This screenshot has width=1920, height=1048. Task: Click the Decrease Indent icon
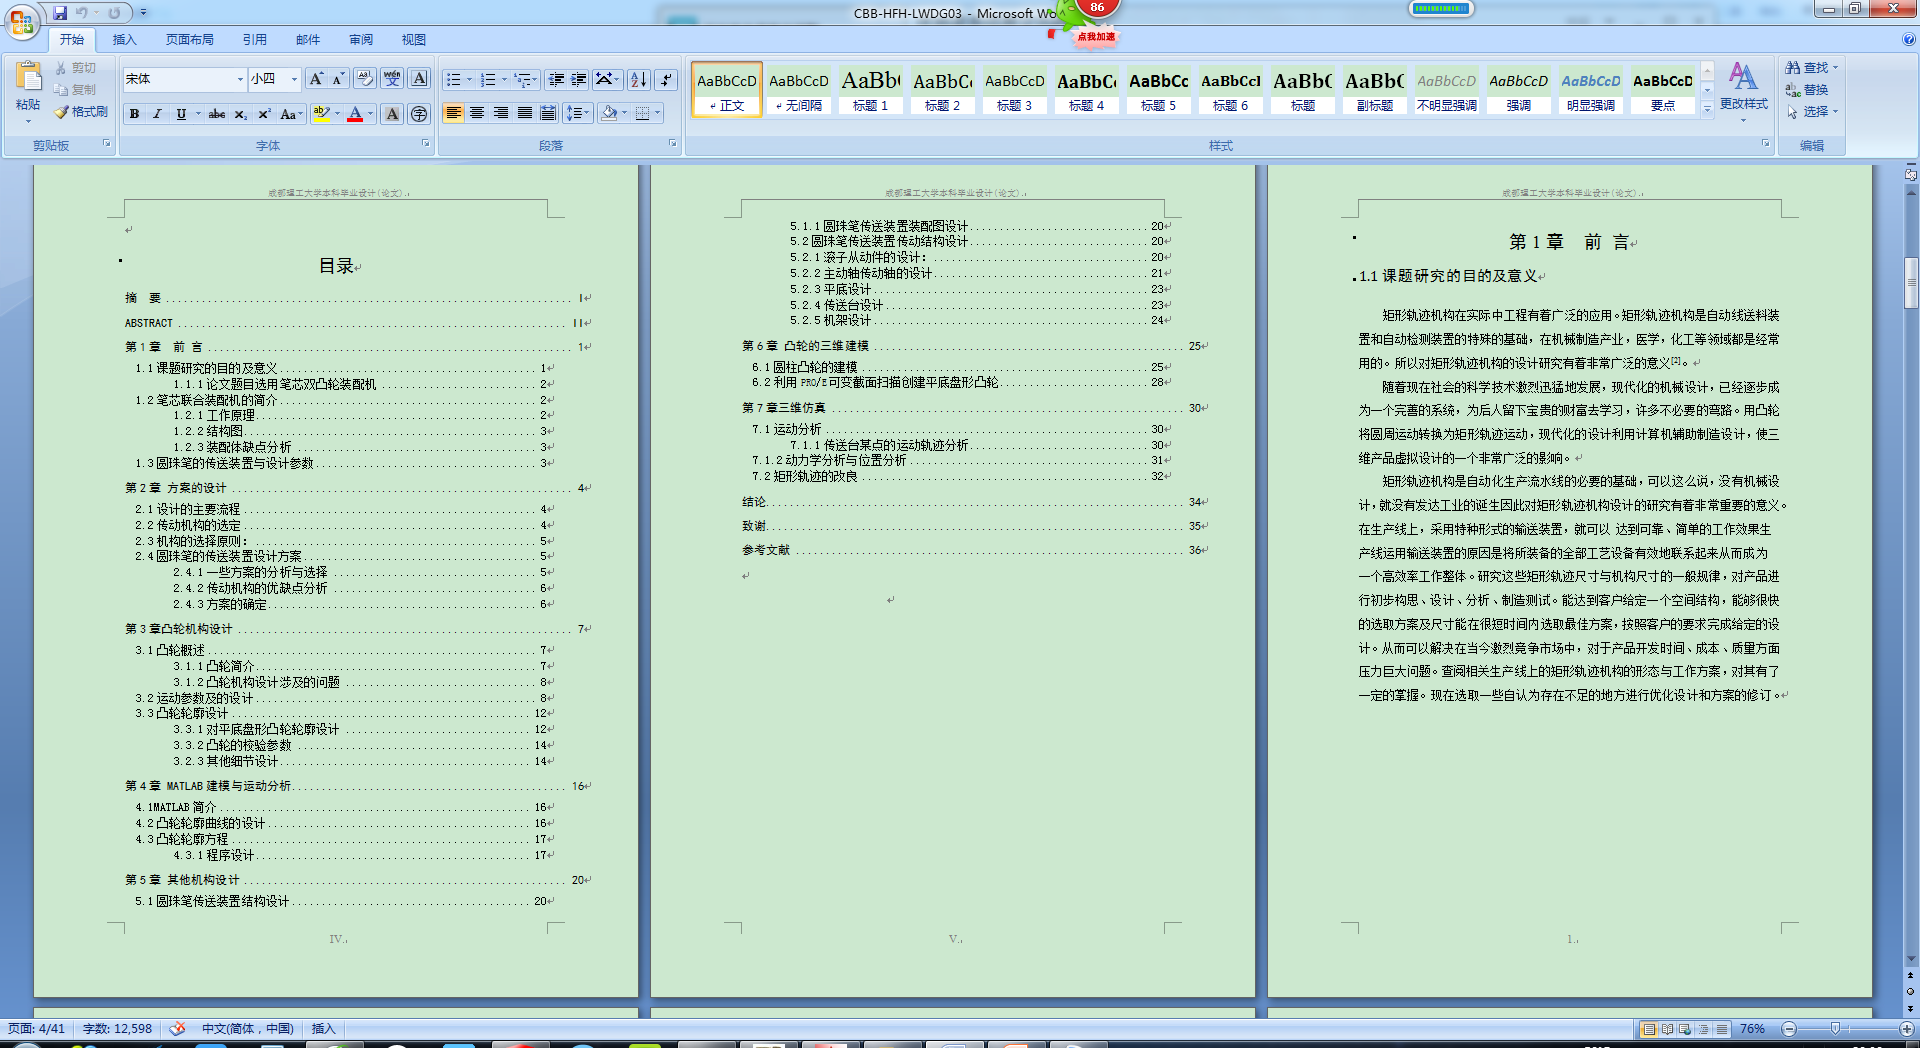coord(556,80)
